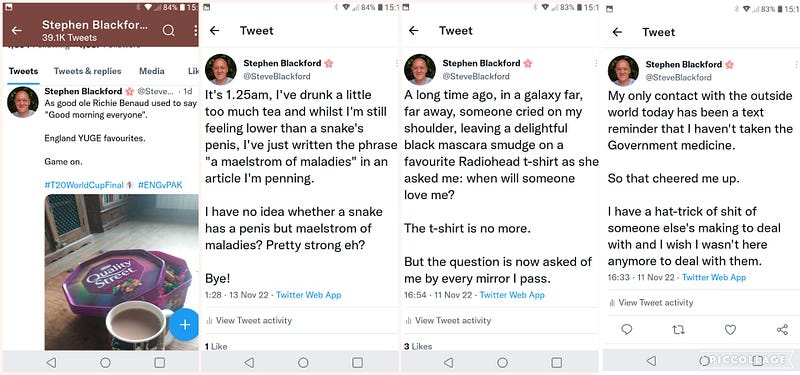Open overflow menu in profile header

pyautogui.click(x=195, y=31)
